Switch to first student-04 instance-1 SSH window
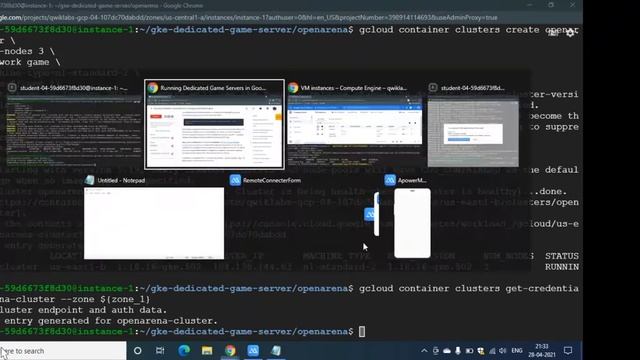This screenshot has width=640, height=360. (x=74, y=124)
